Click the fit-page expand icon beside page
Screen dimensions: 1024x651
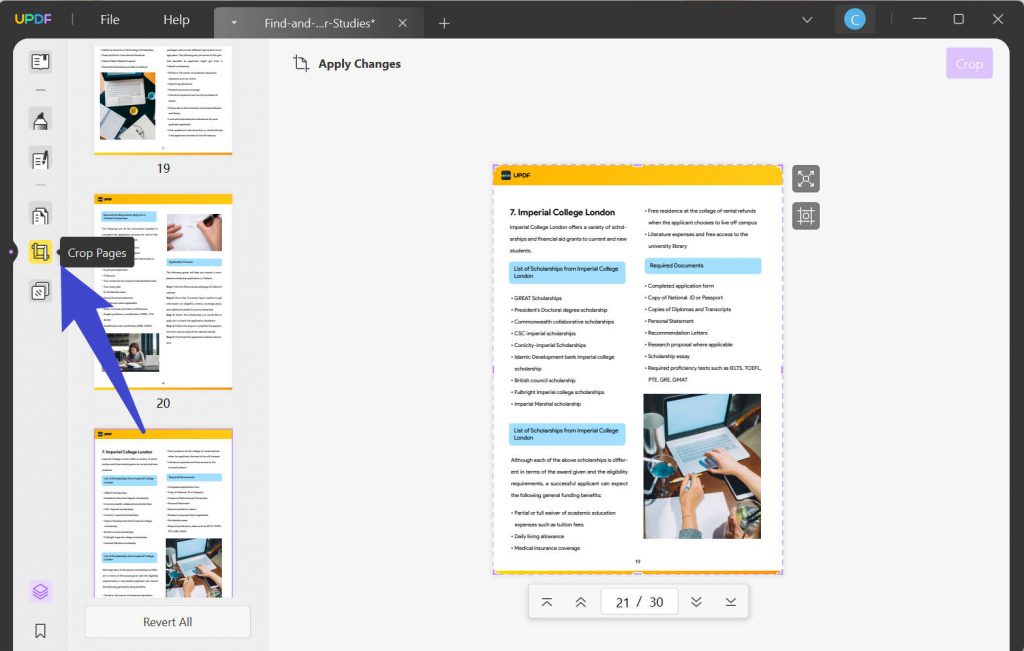coord(806,179)
